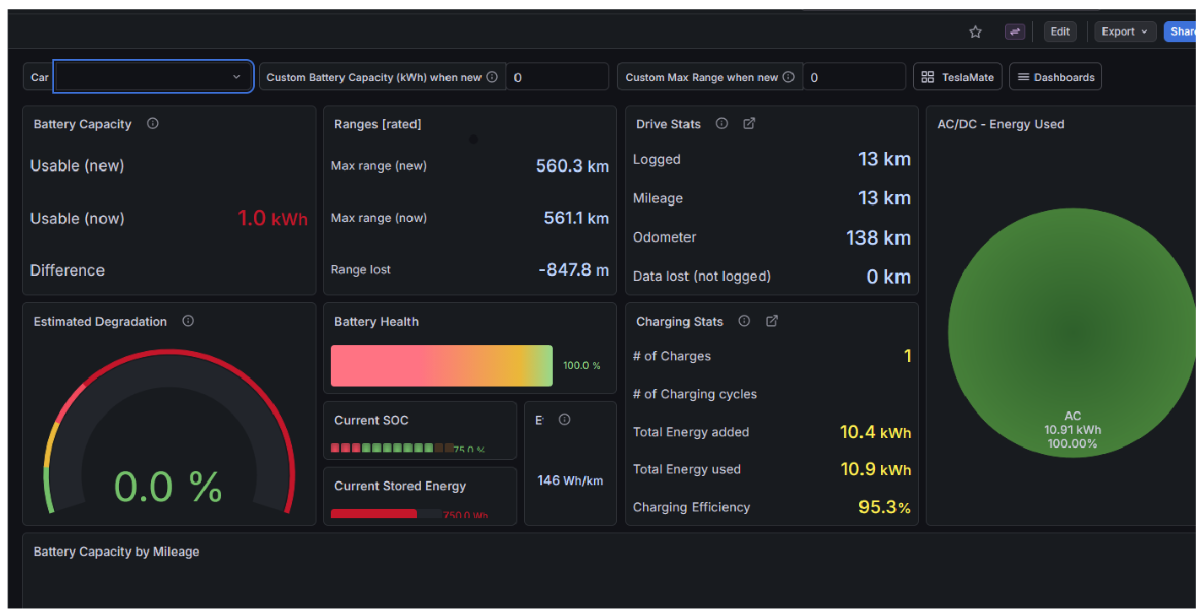
Task: Open the Charging Stats external link icon
Action: (771, 321)
